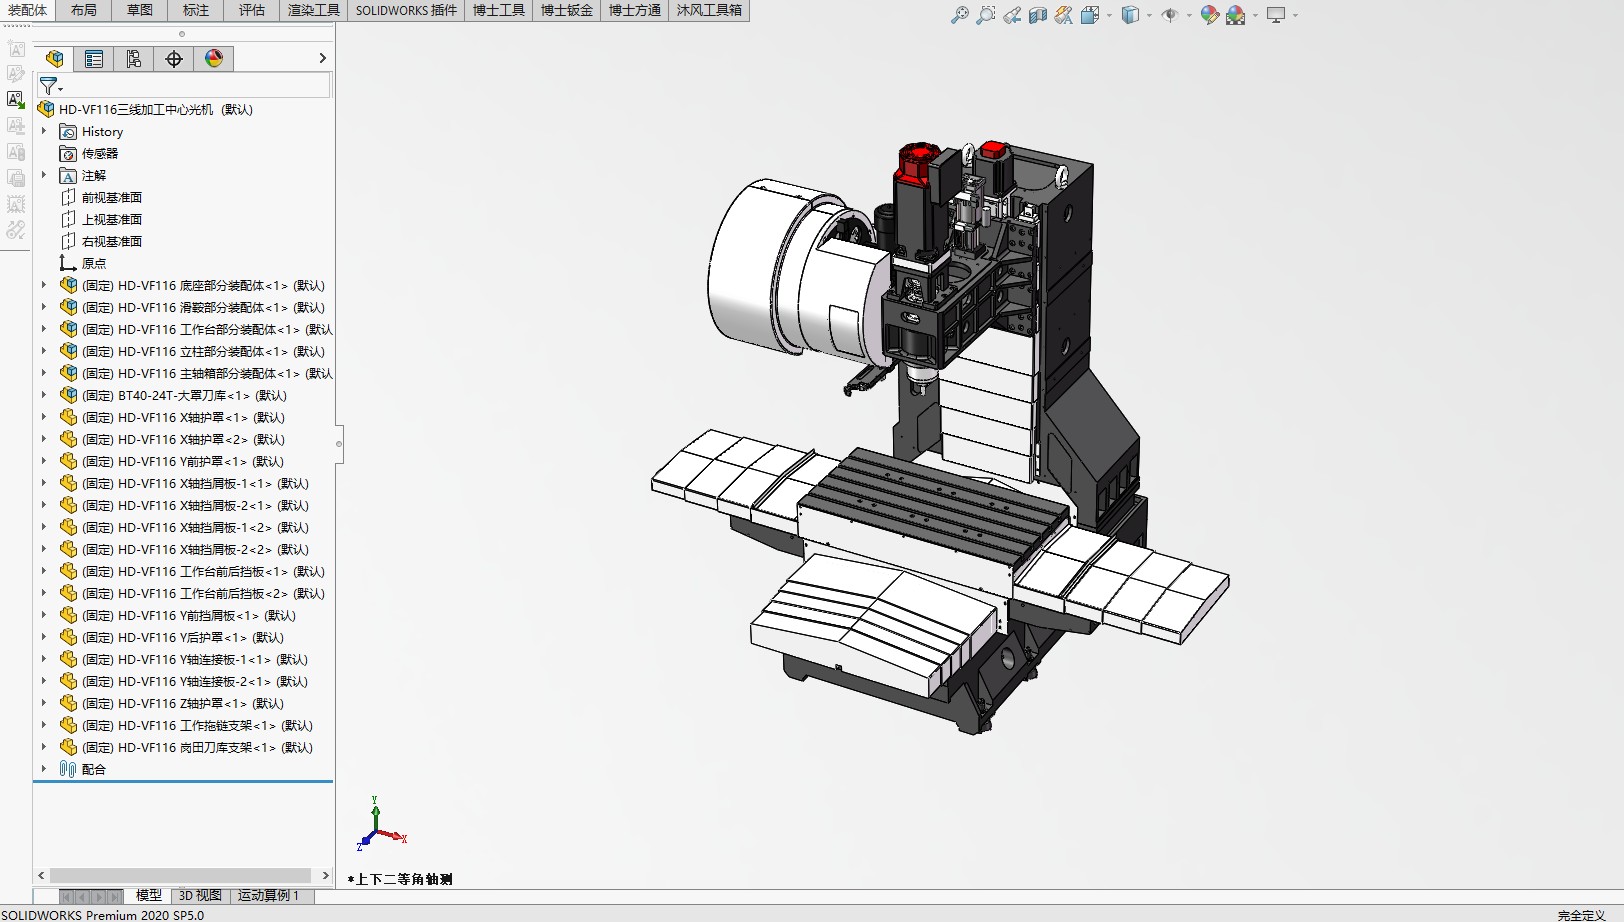Select the 右视基准面 plane

coord(111,242)
